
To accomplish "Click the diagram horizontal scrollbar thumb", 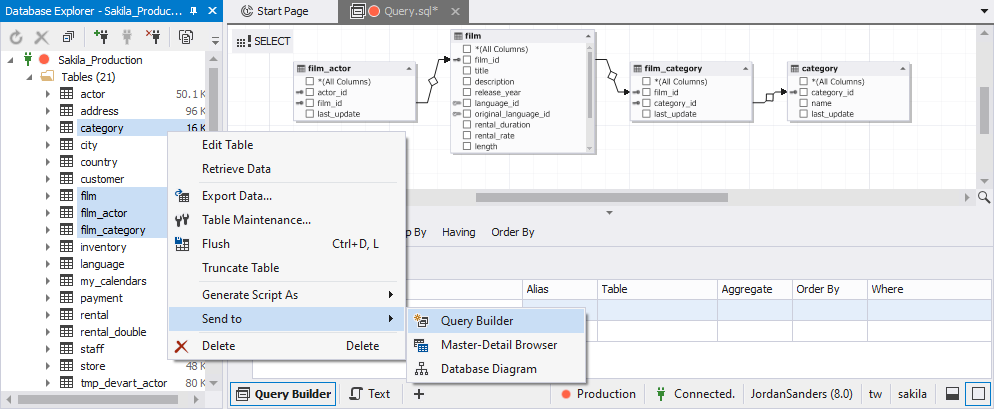I will [x=601, y=197].
